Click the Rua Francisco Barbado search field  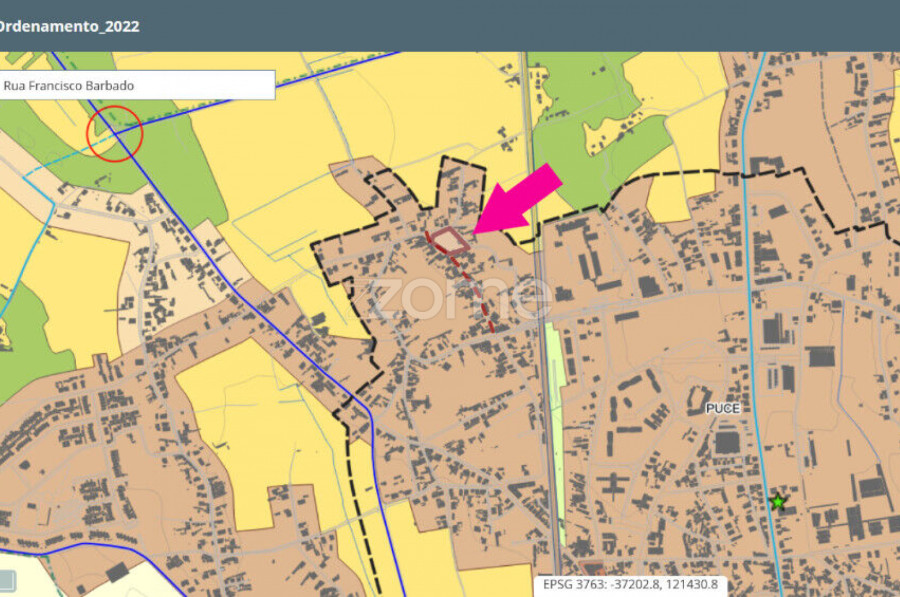click(x=137, y=85)
